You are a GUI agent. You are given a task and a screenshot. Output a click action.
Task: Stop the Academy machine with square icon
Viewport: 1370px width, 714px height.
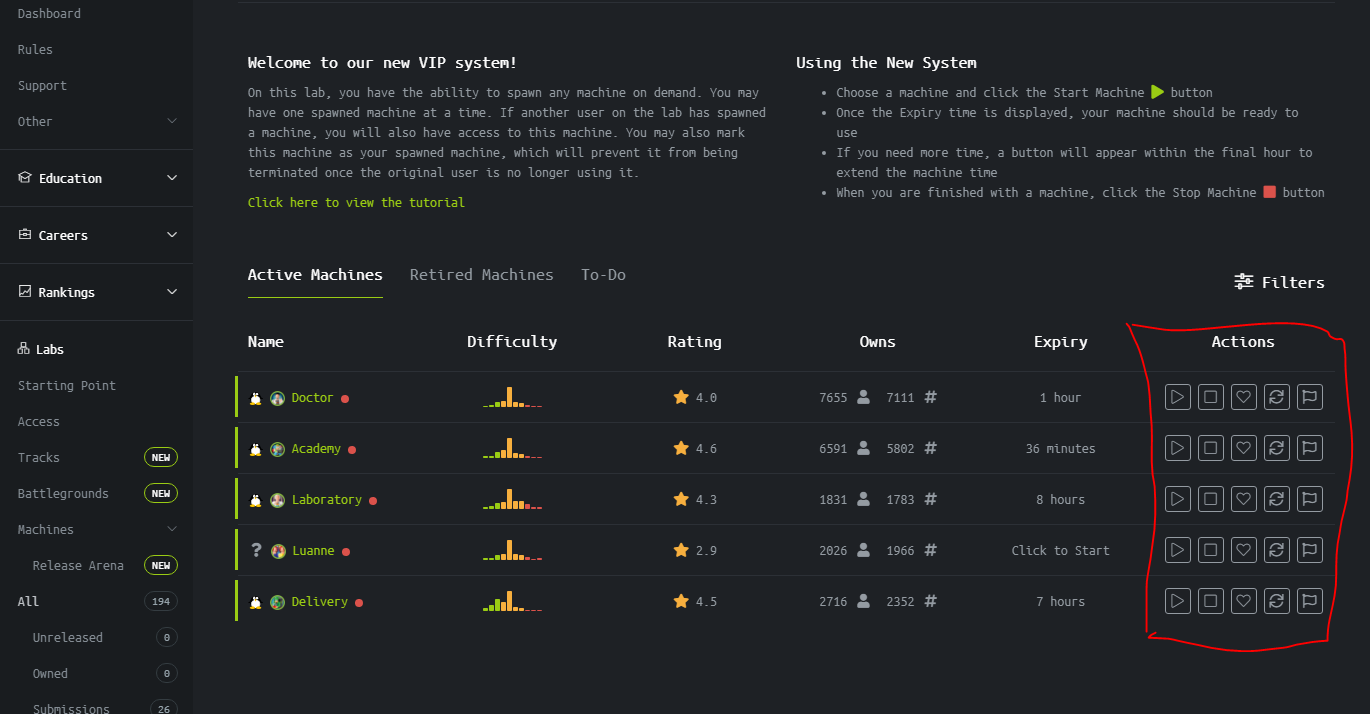tap(1210, 448)
